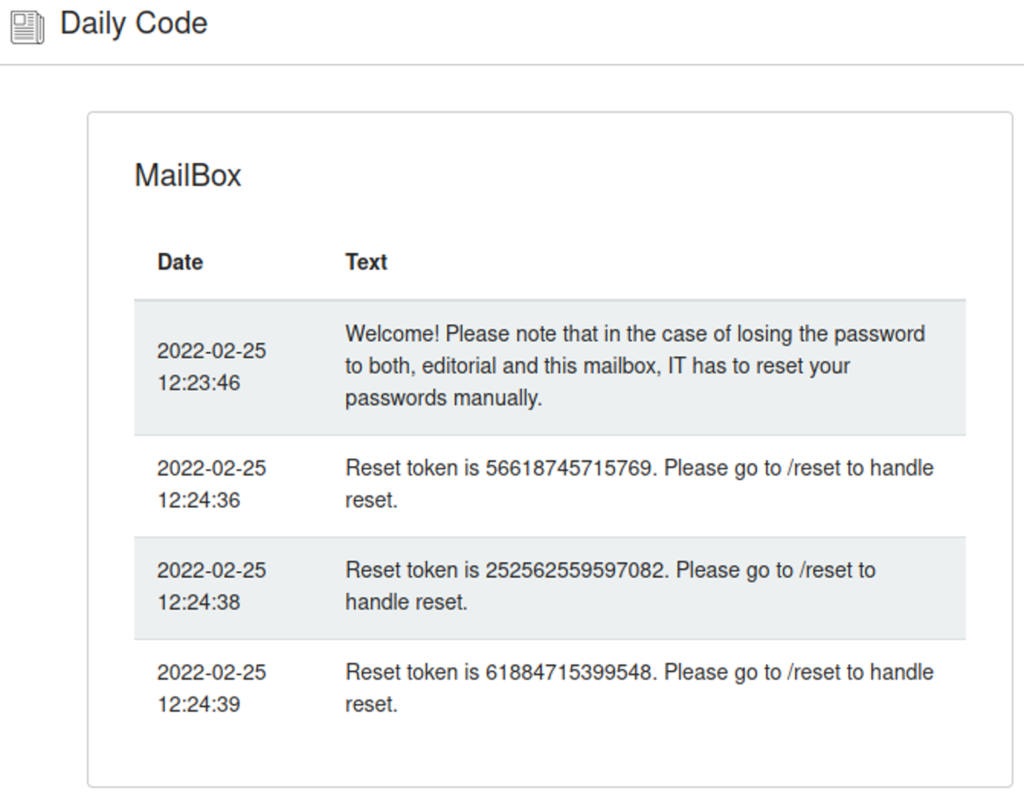Open the Welcome message row
The image size is (1024, 794).
pyautogui.click(x=550, y=367)
